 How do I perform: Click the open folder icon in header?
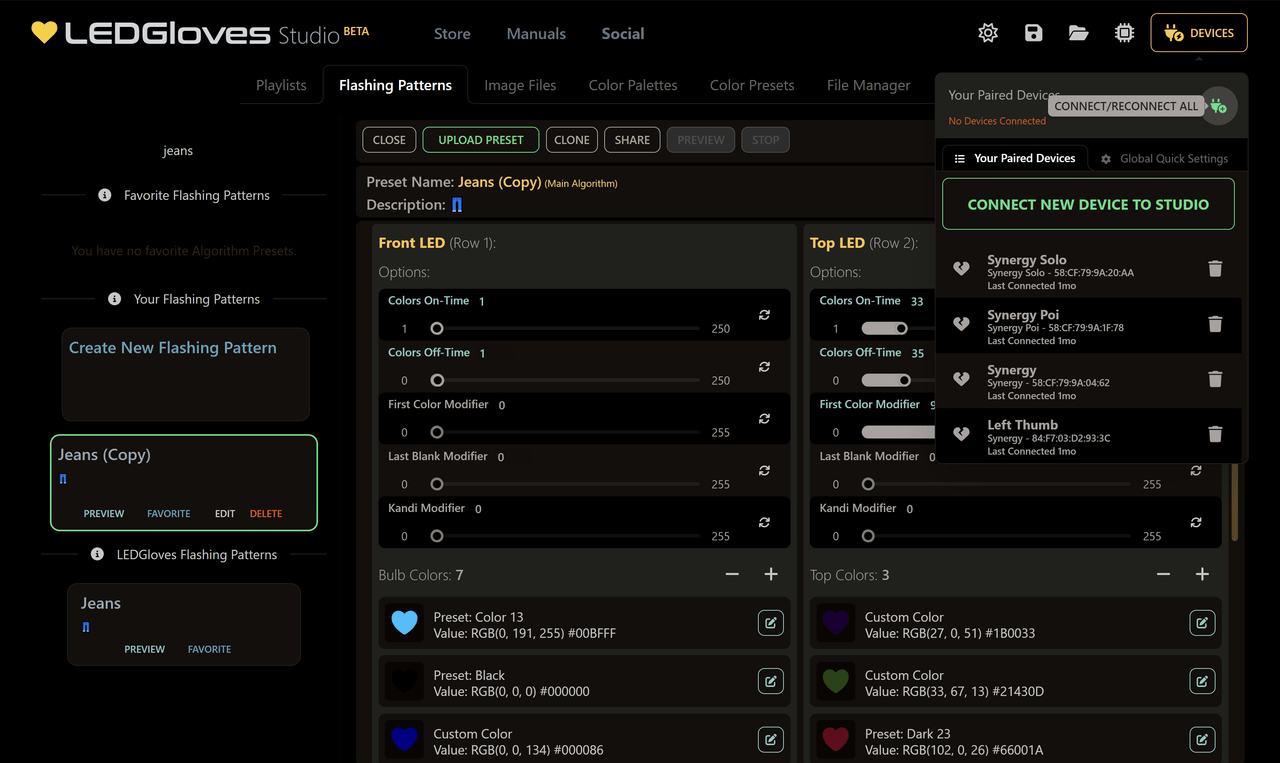(1078, 33)
